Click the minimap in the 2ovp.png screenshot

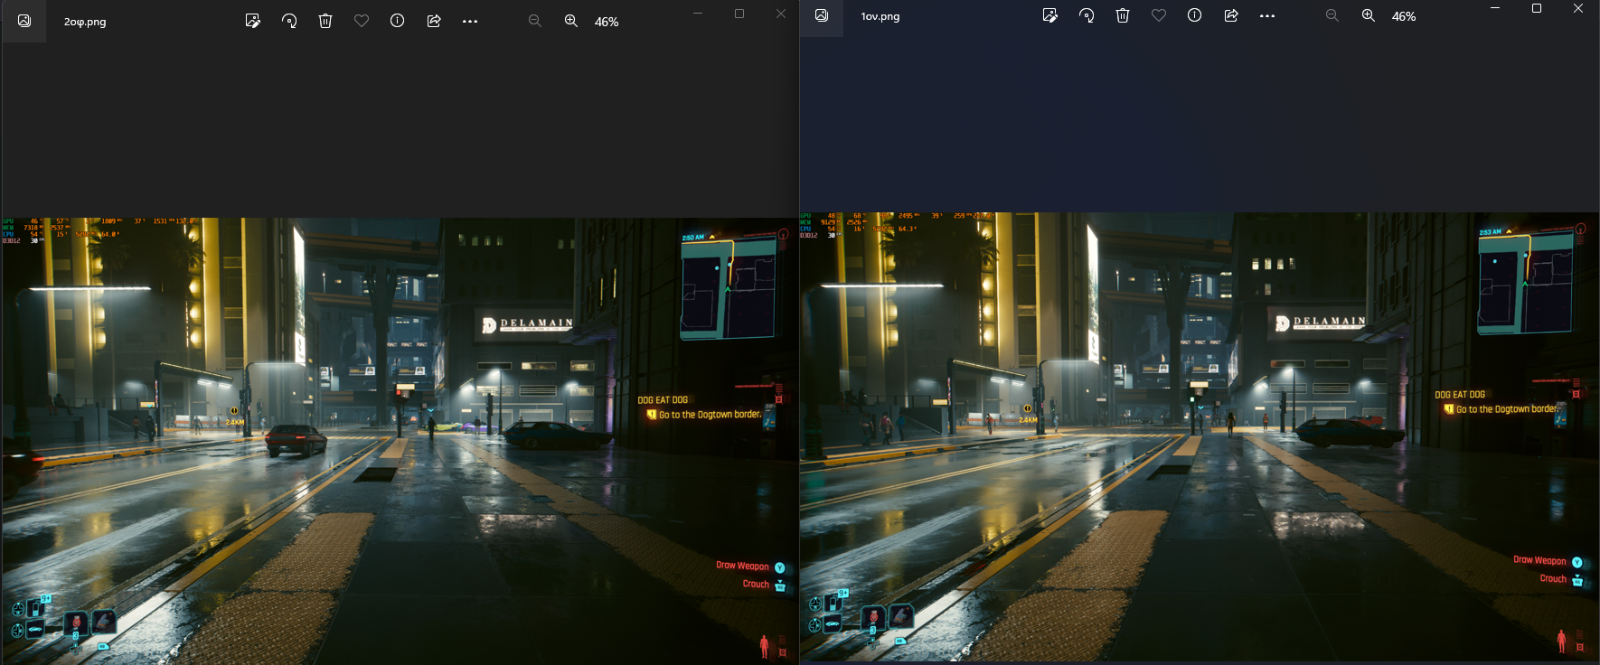point(728,290)
